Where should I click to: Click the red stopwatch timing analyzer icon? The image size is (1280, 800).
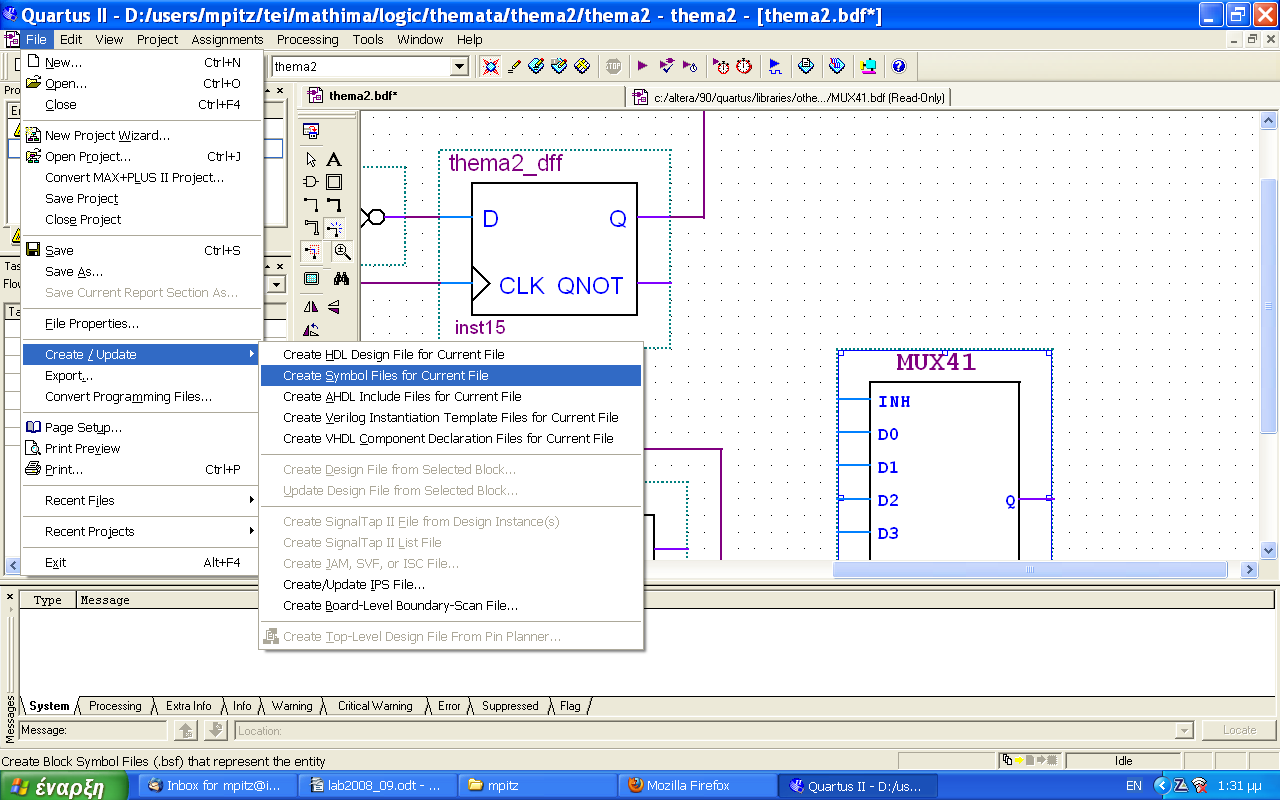click(x=744, y=66)
